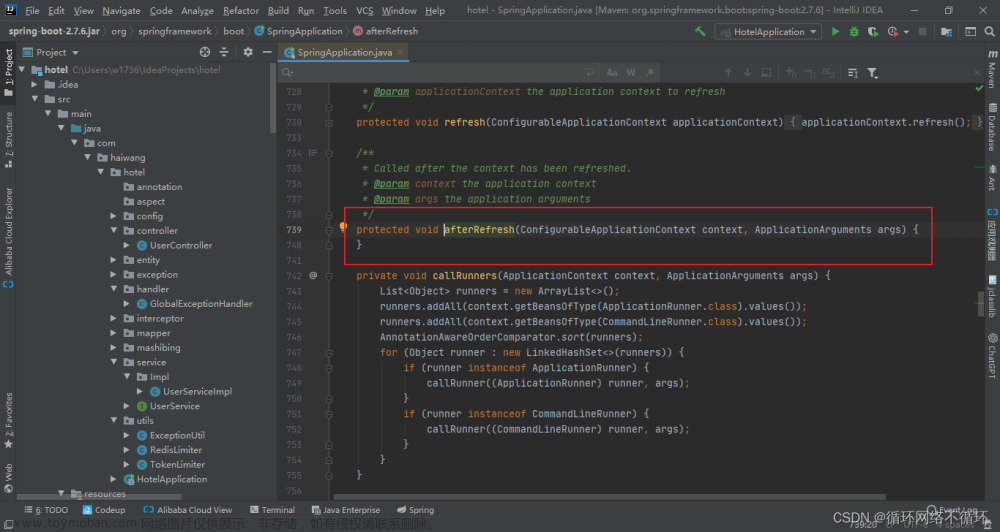1000x532 pixels.
Task: Build the project with the hammer icon
Action: click(x=700, y=31)
